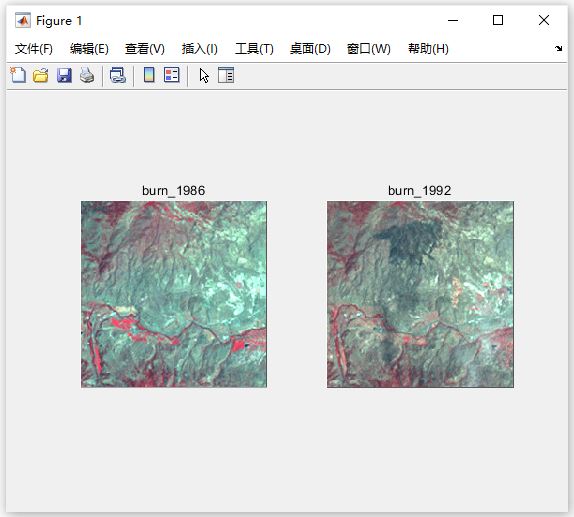Open the 窗口(W) menu
The image size is (574, 517).
[x=369, y=49]
